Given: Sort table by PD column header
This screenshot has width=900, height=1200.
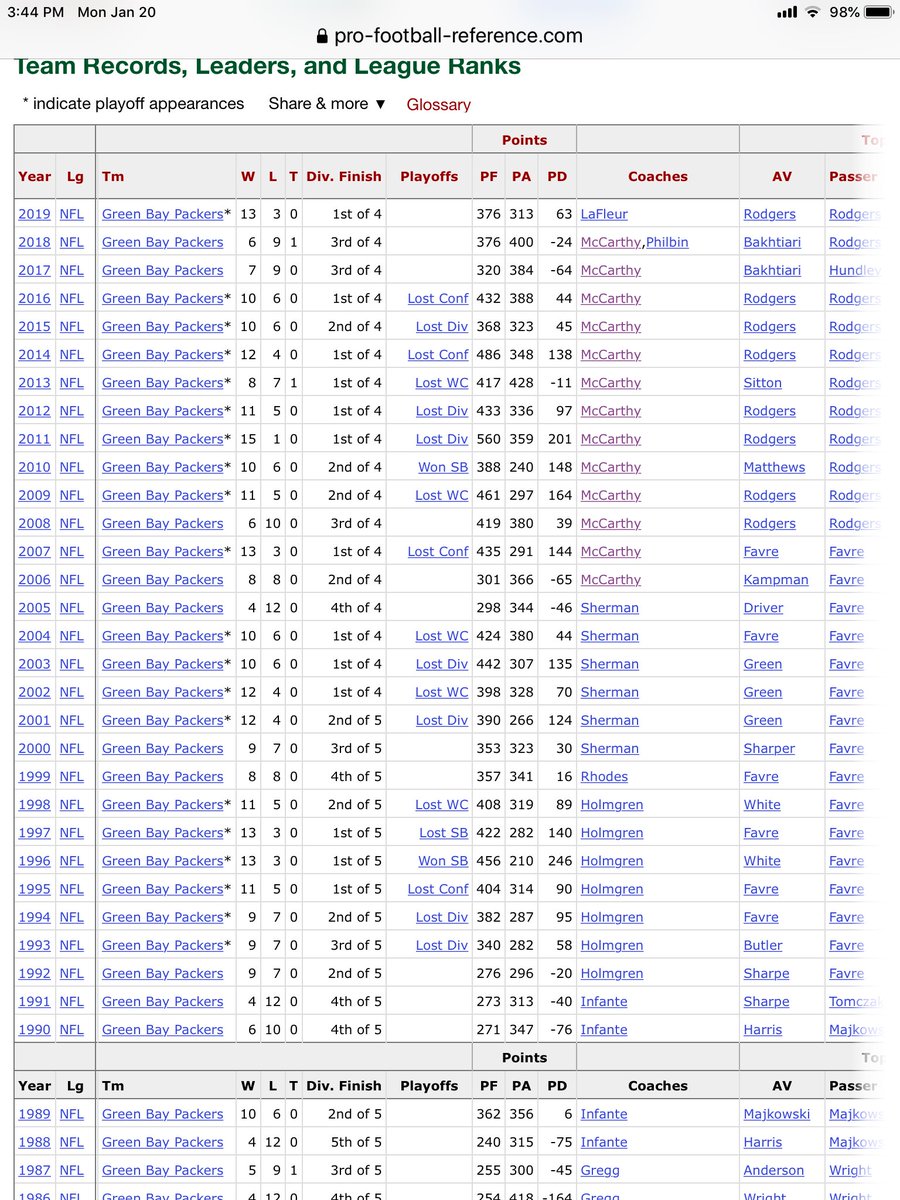Looking at the screenshot, I should pyautogui.click(x=557, y=176).
